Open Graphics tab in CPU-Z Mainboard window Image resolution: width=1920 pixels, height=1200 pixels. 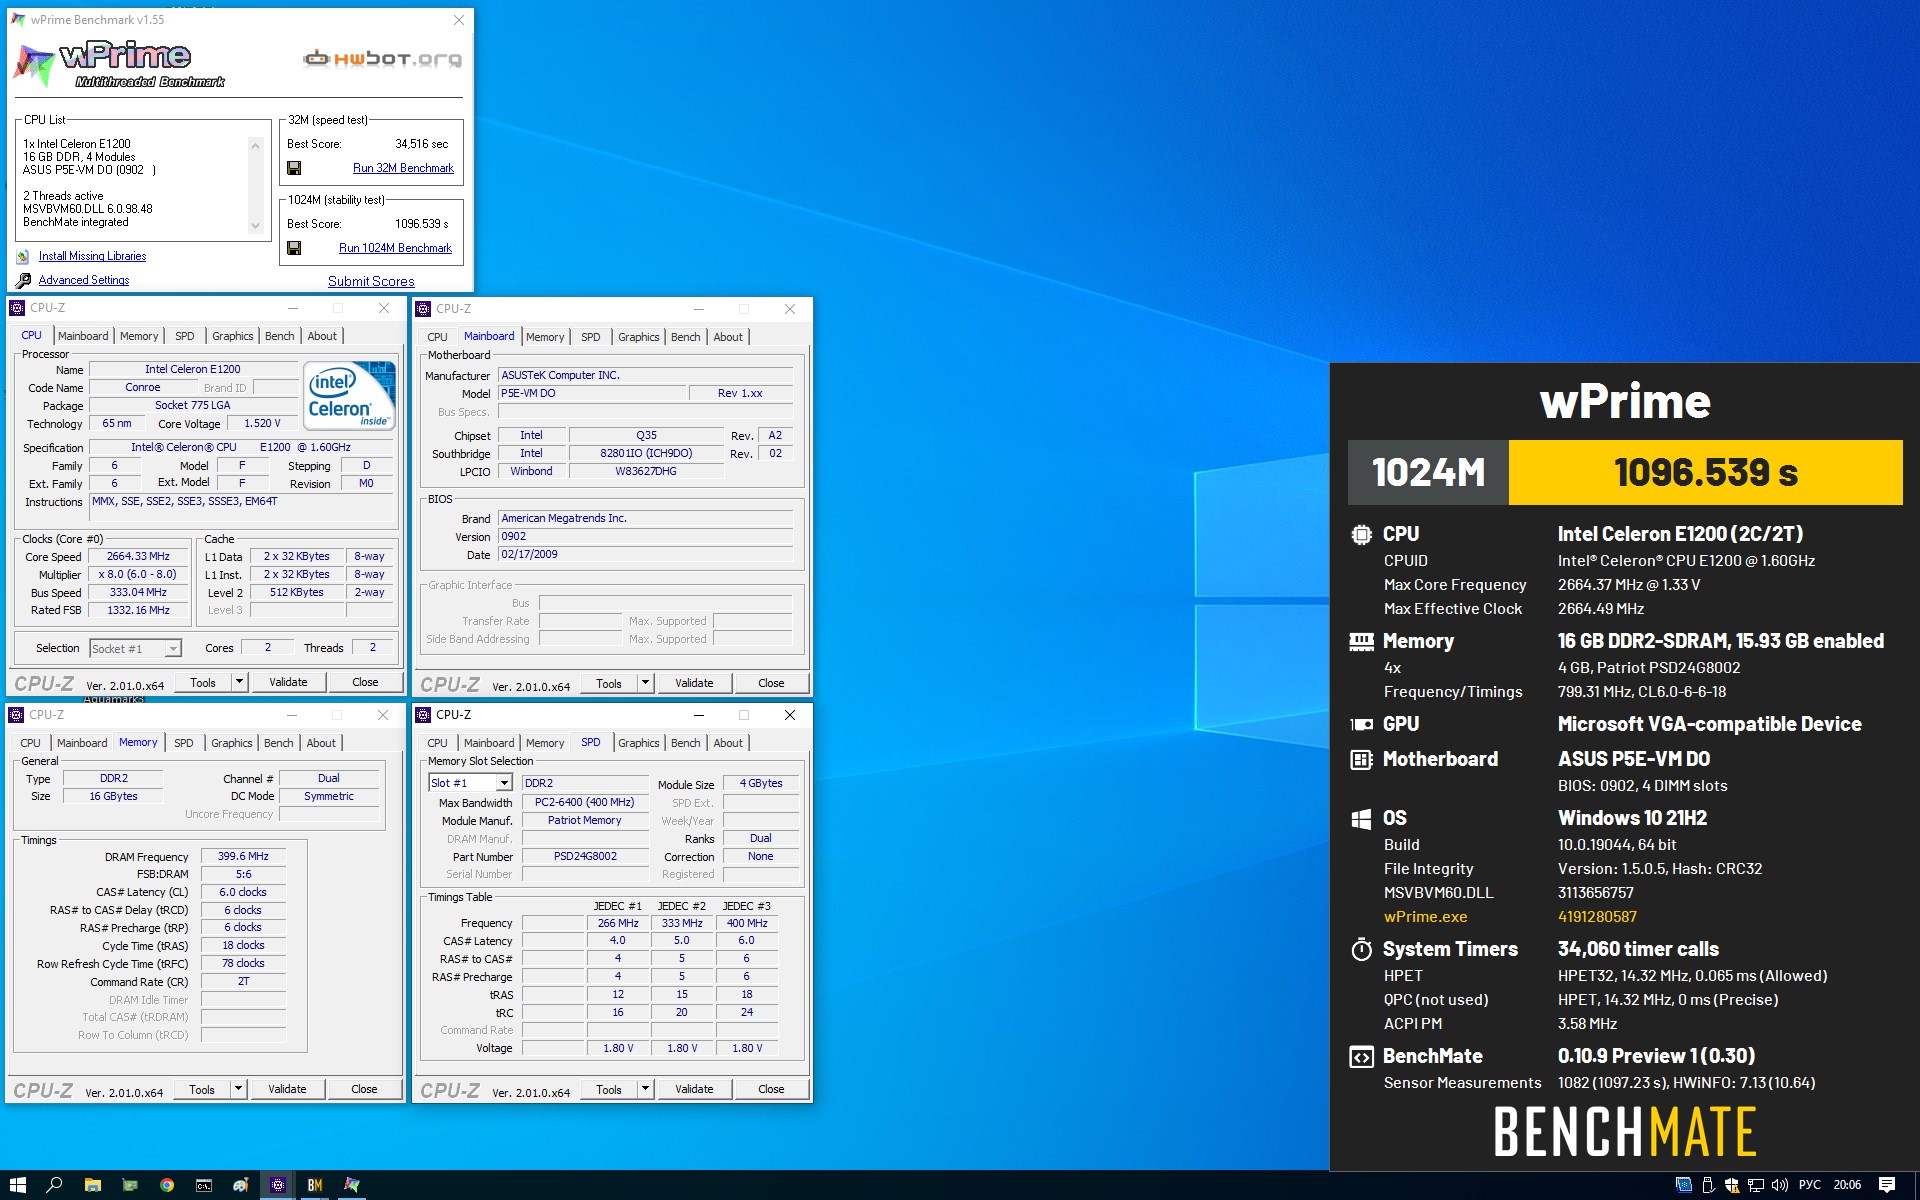pos(638,337)
